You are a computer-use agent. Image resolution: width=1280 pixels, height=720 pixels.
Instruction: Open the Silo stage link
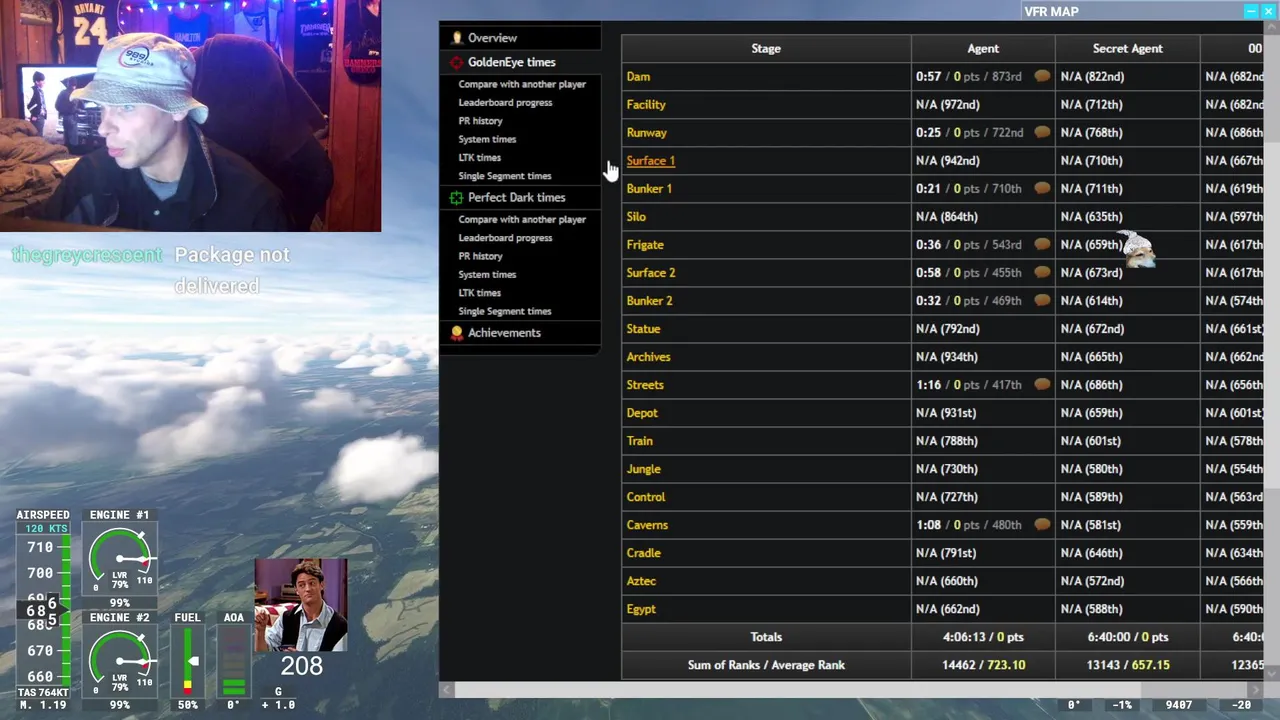pos(636,216)
